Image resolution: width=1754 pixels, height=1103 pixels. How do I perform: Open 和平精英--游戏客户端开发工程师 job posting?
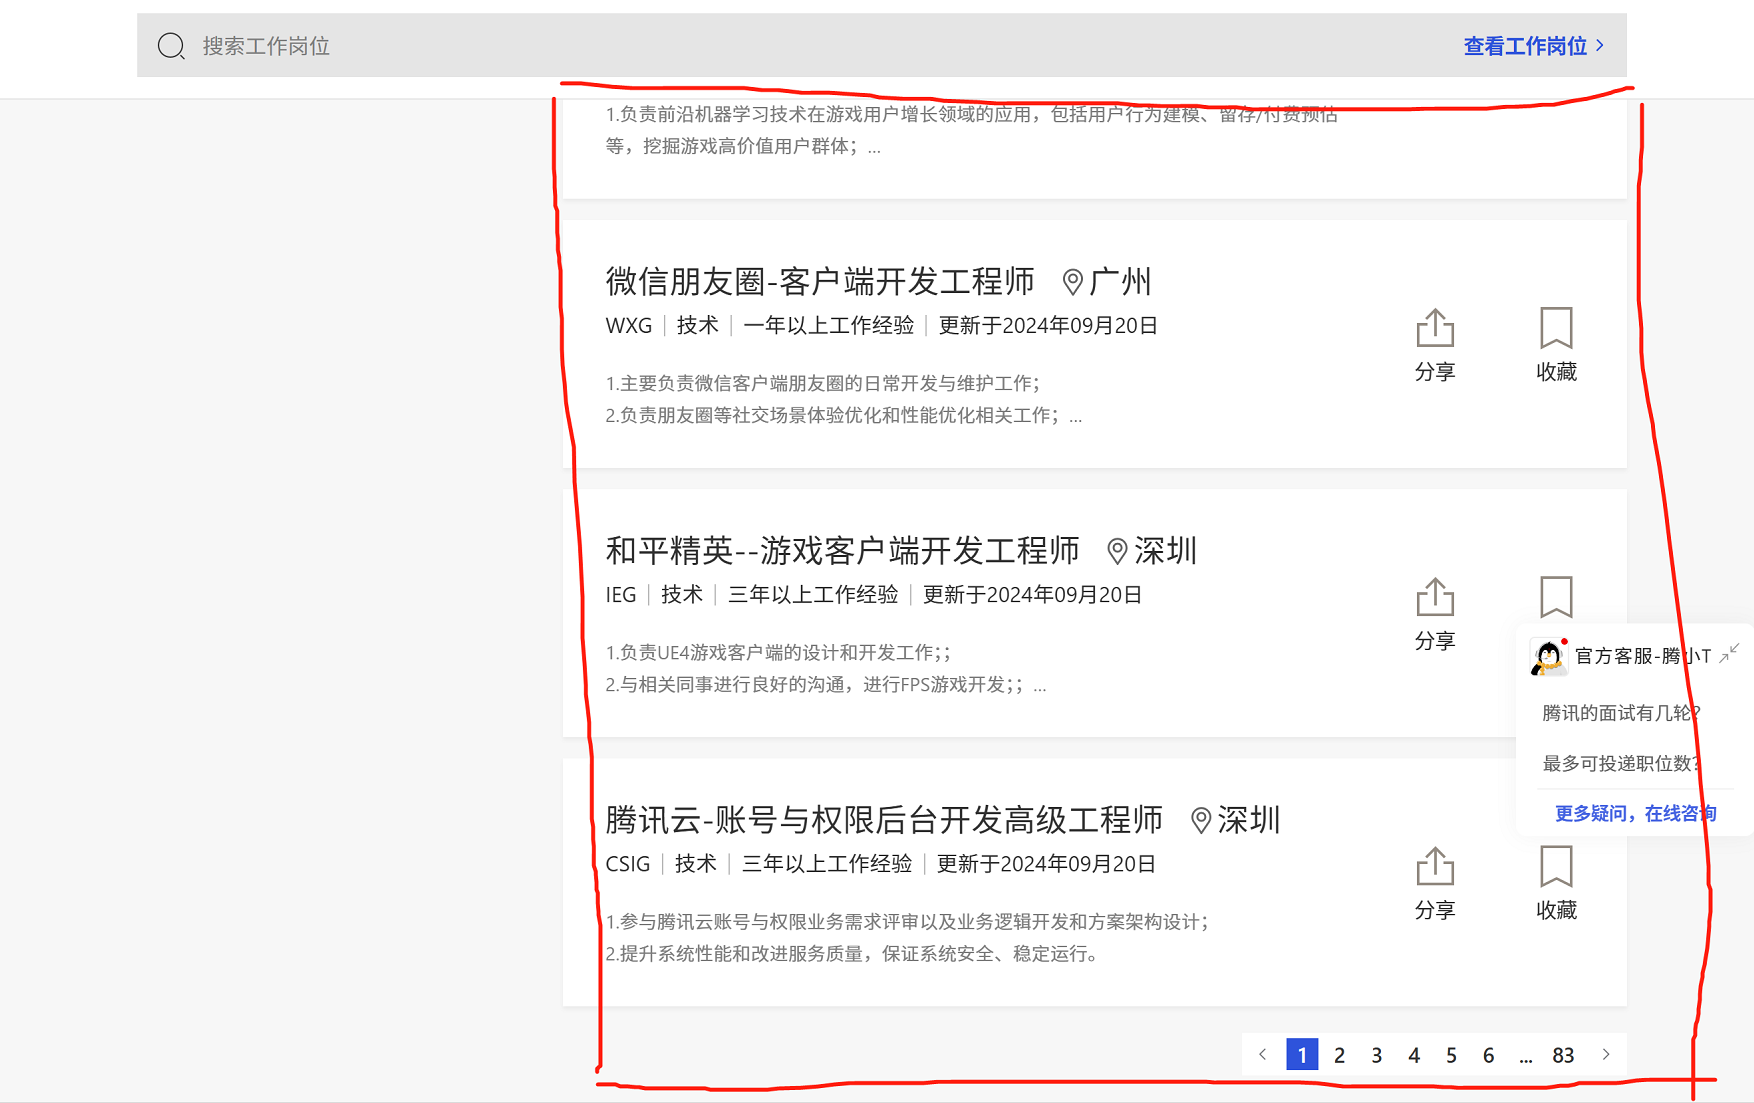pyautogui.click(x=842, y=551)
